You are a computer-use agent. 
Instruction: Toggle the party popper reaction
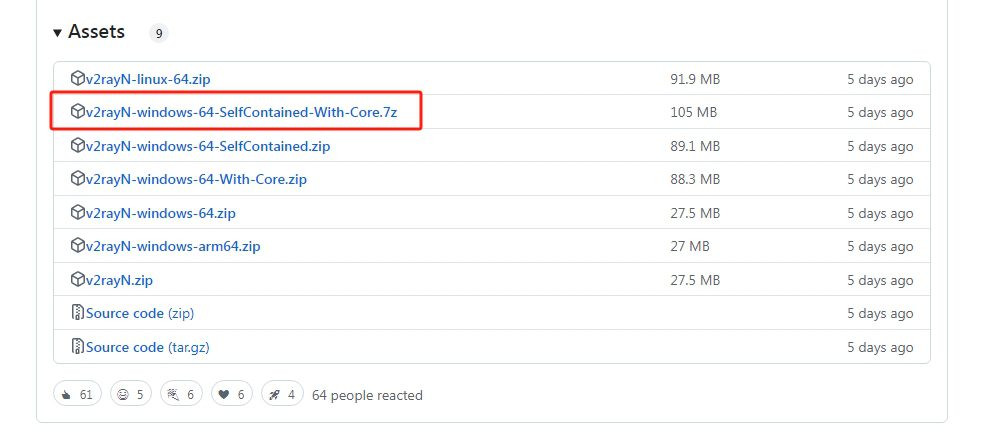tap(179, 395)
